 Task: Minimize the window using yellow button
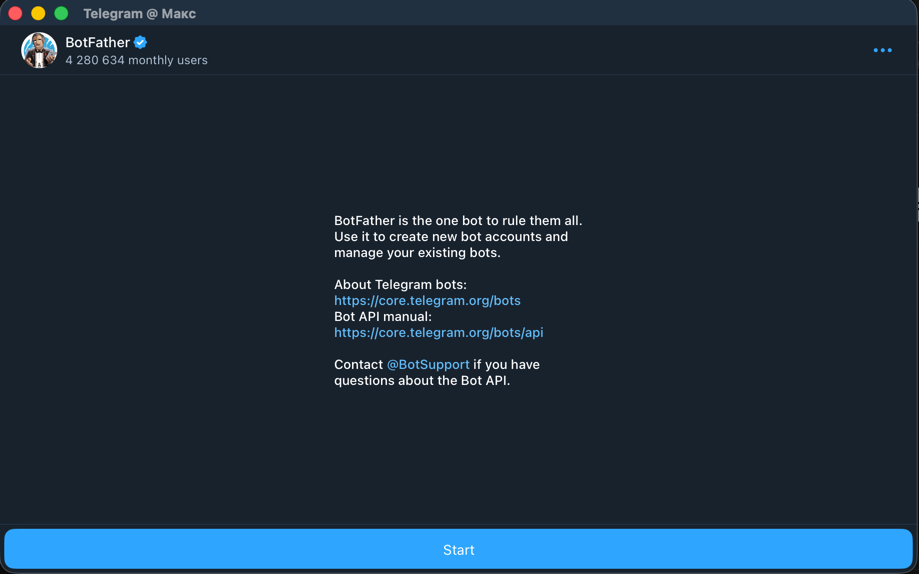38,13
